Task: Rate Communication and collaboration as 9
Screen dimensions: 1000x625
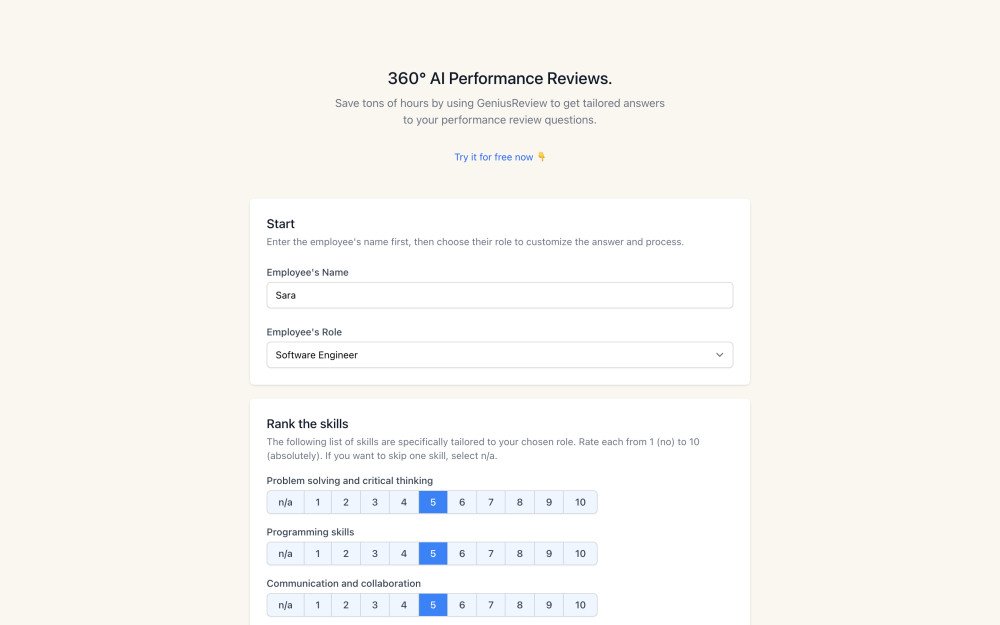Action: point(549,605)
